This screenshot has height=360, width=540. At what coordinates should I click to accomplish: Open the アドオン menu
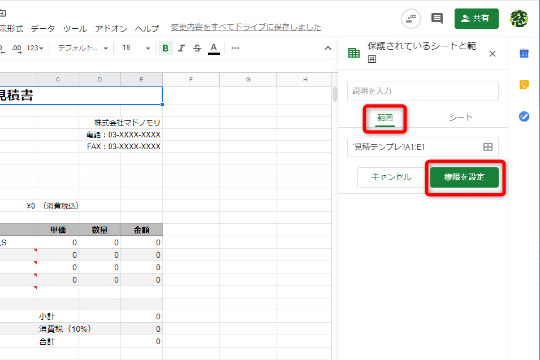click(111, 28)
